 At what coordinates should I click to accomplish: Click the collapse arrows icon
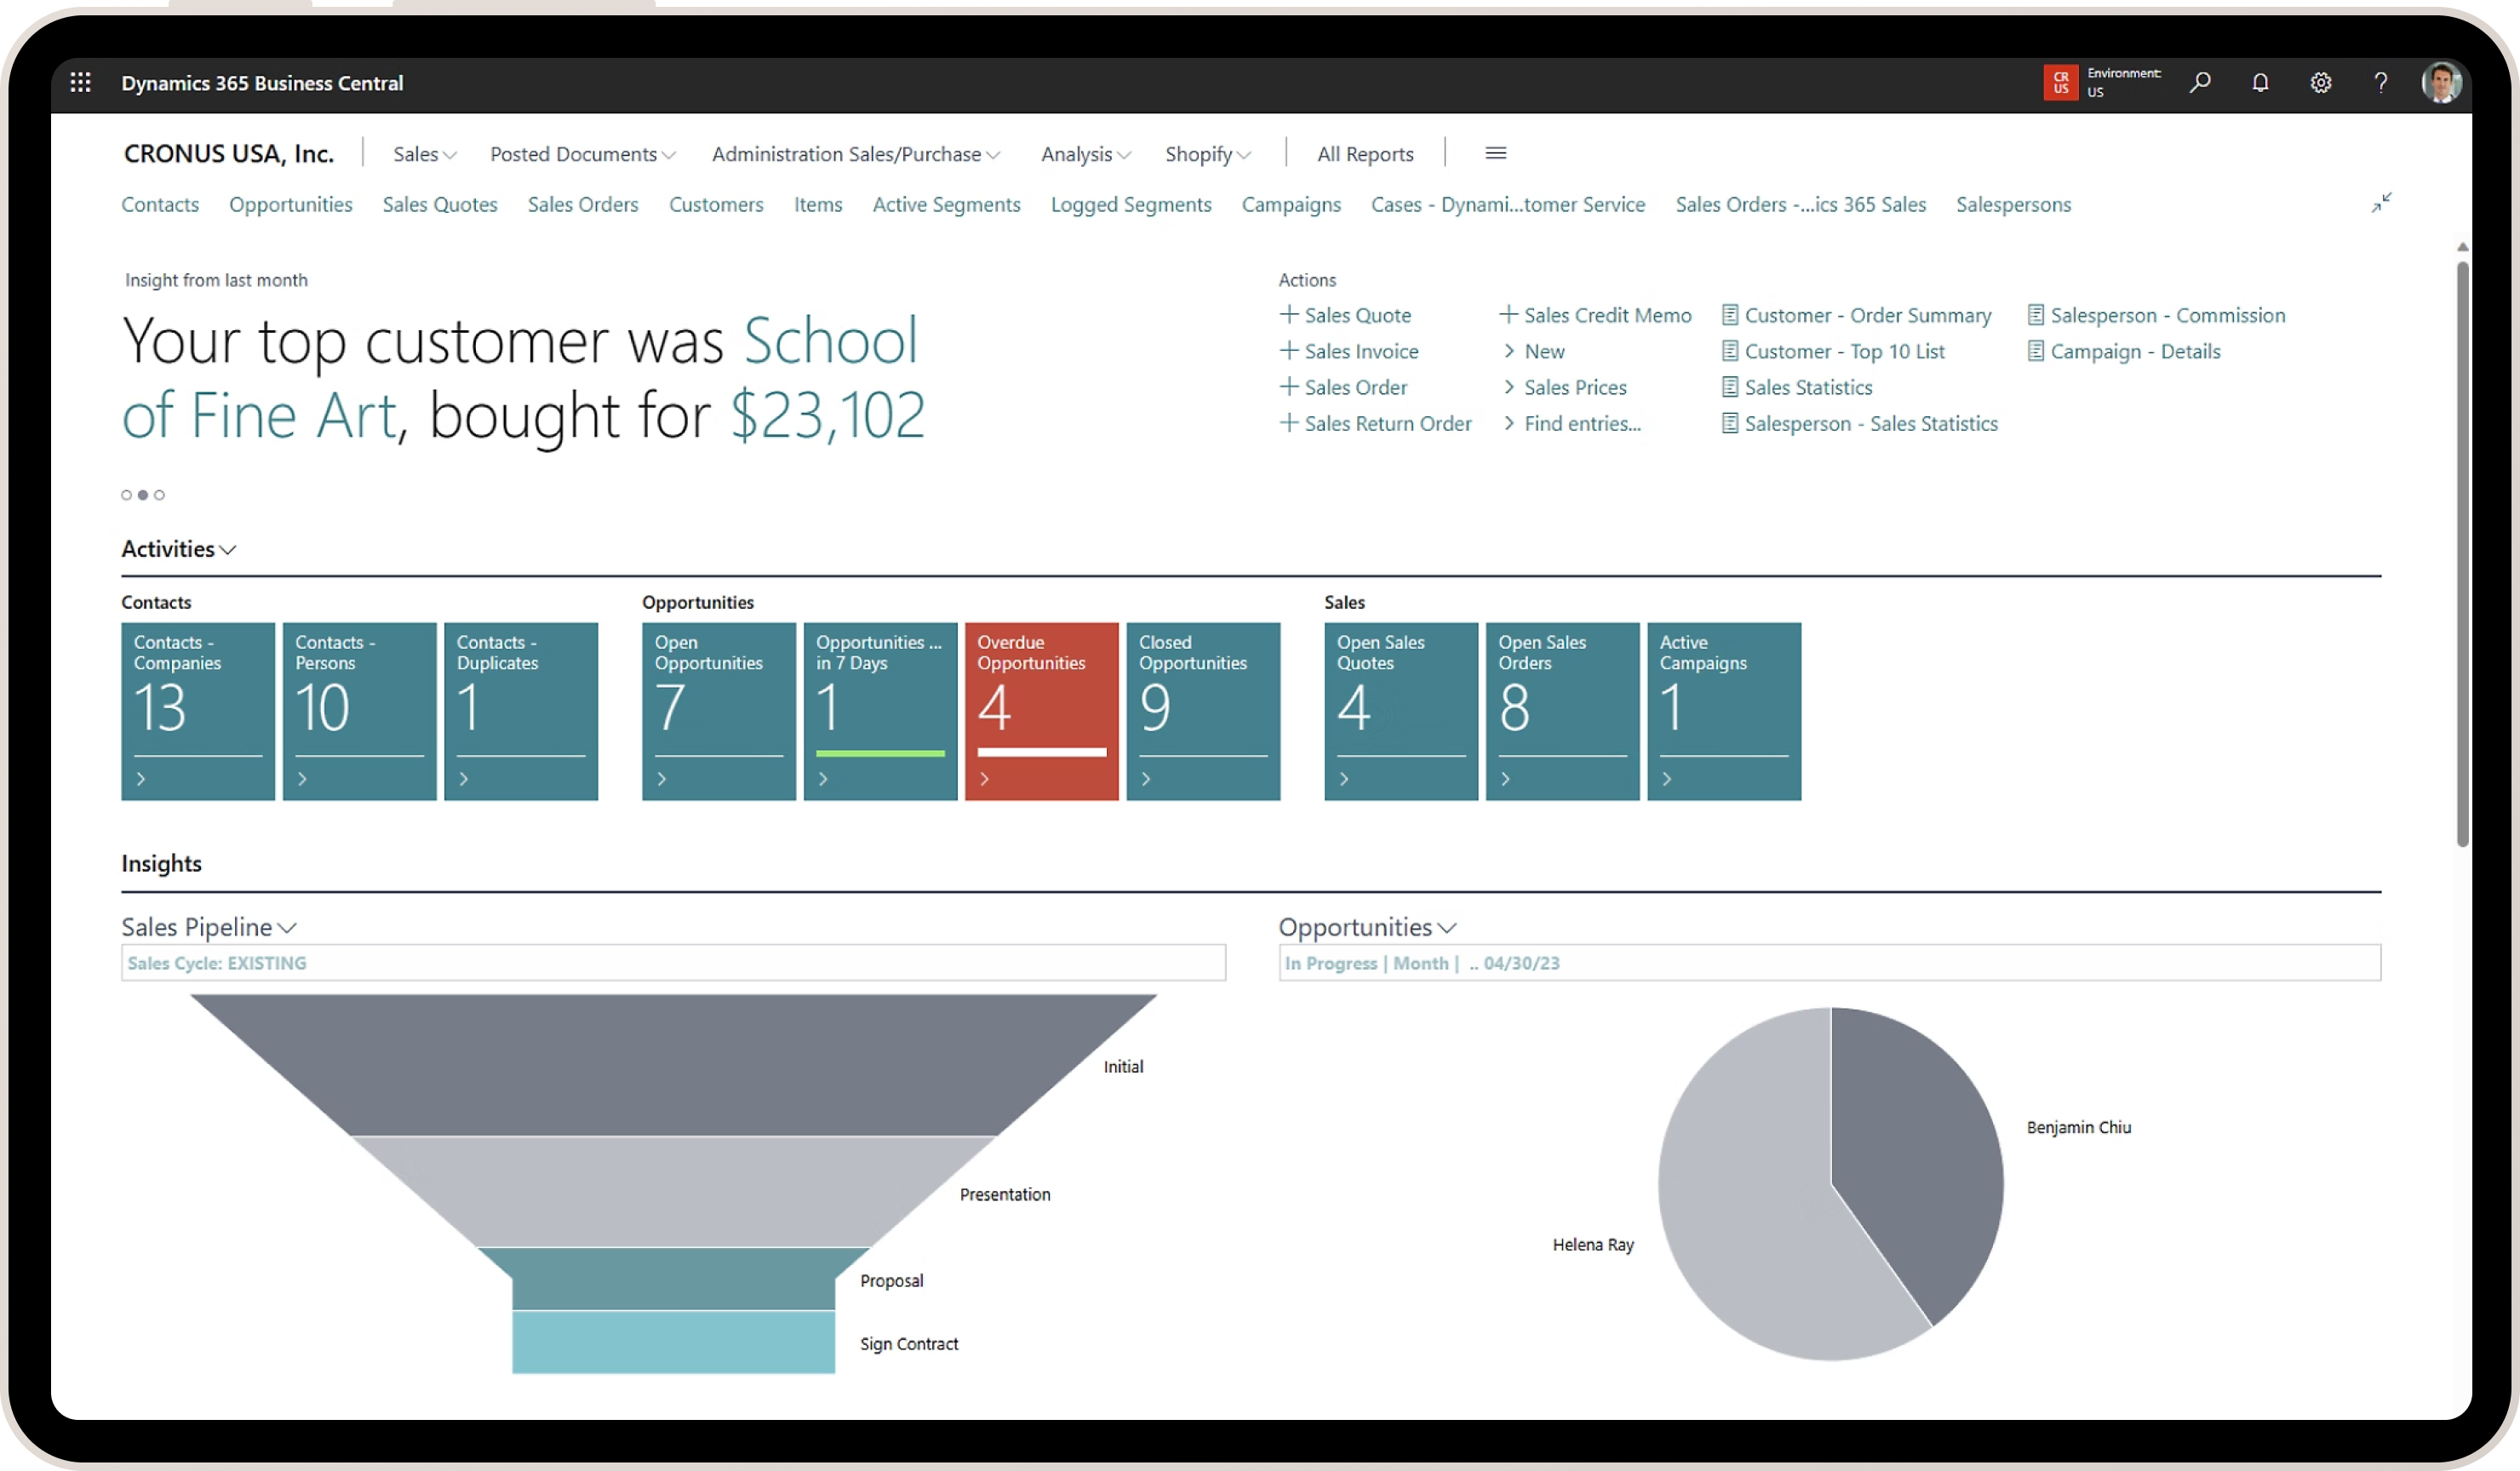[2381, 203]
